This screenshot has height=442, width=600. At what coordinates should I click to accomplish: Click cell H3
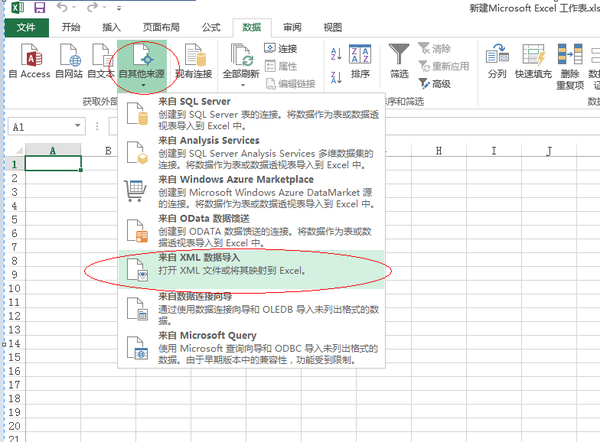pos(439,191)
